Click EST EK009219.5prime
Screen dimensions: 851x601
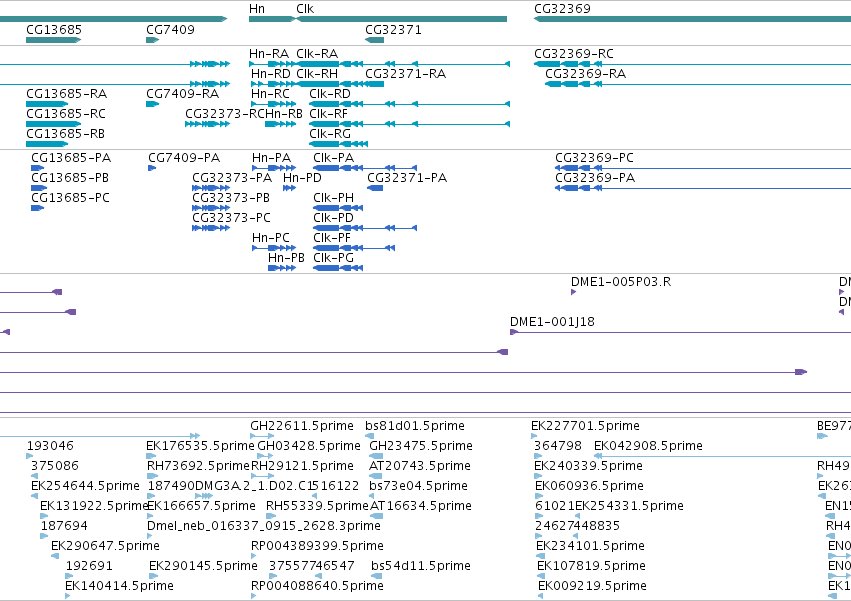pos(592,587)
